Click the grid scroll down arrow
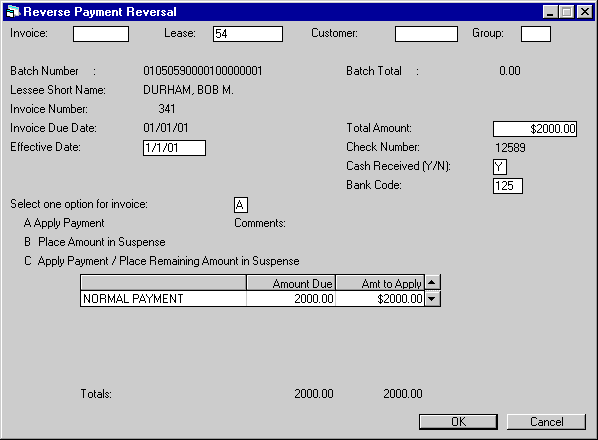 (432, 299)
